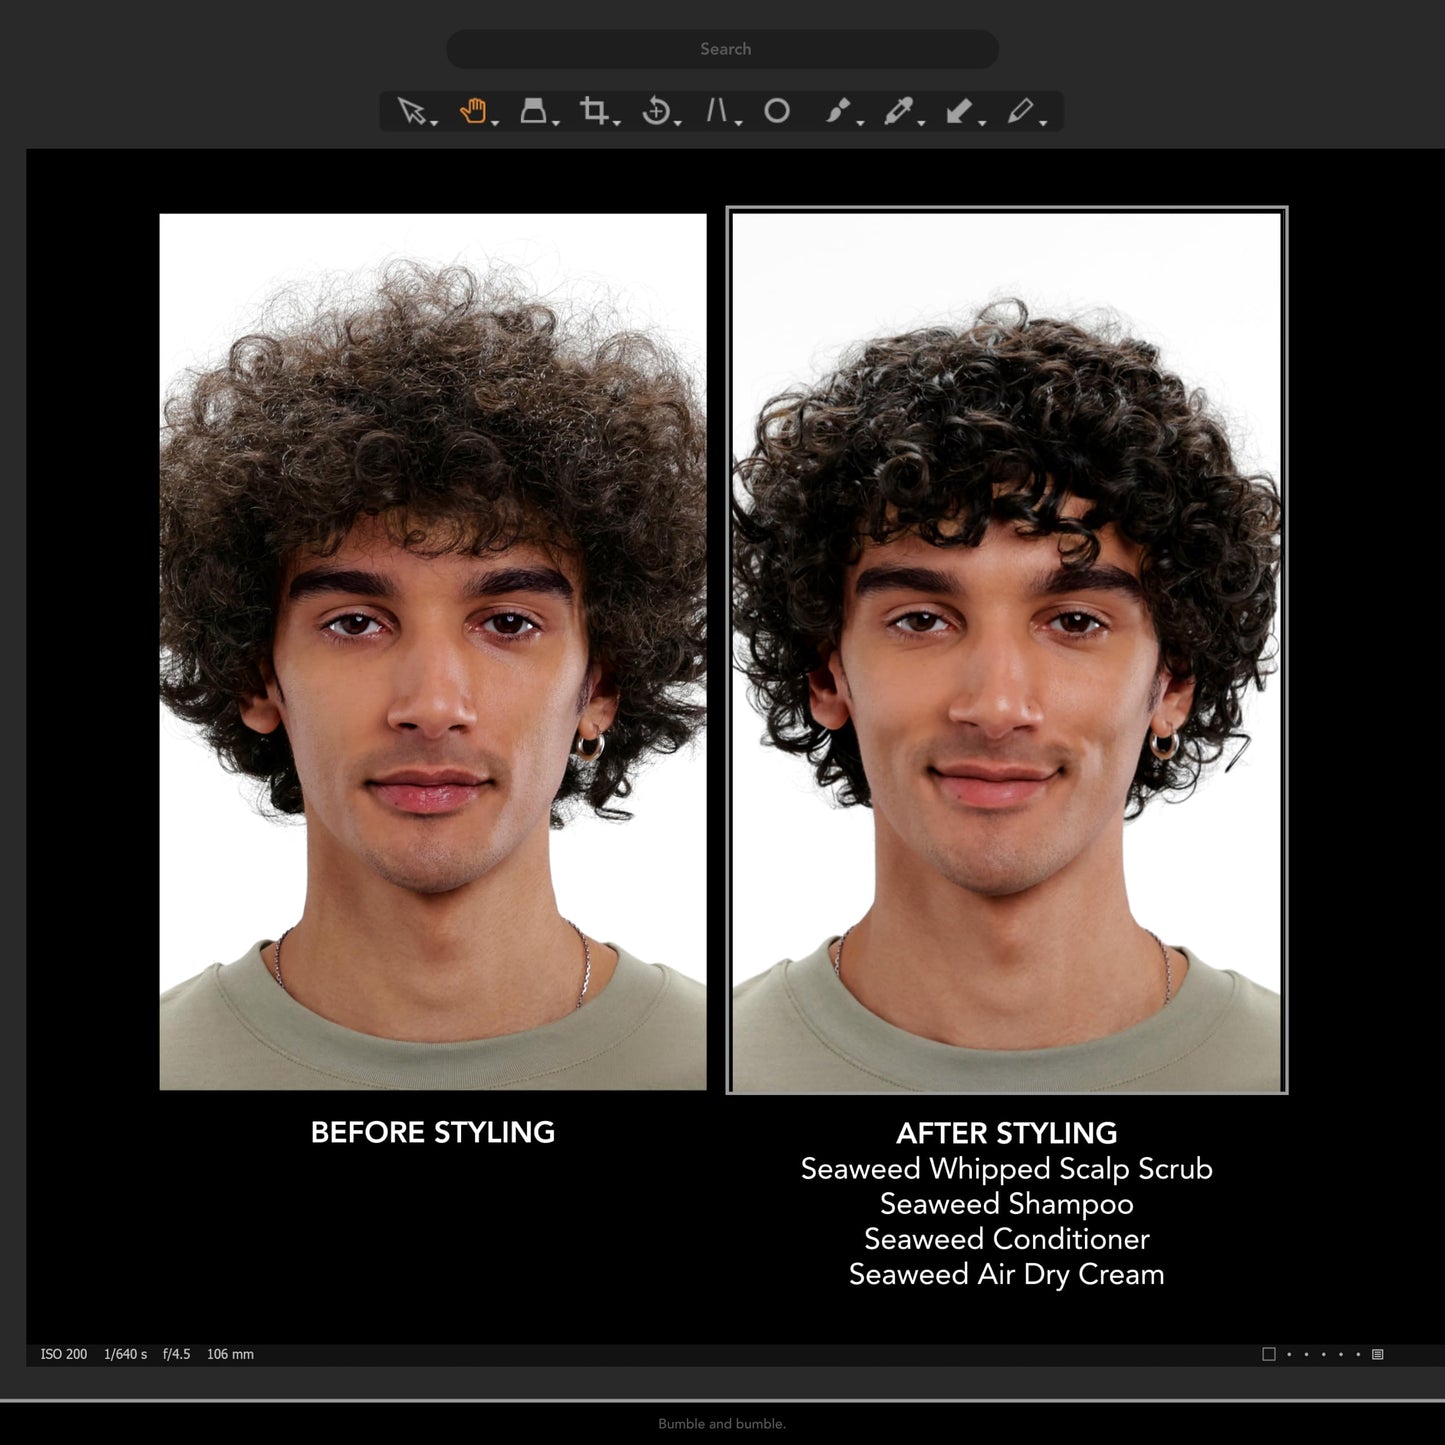
Task: Select the straighten lines tool
Action: click(x=716, y=111)
